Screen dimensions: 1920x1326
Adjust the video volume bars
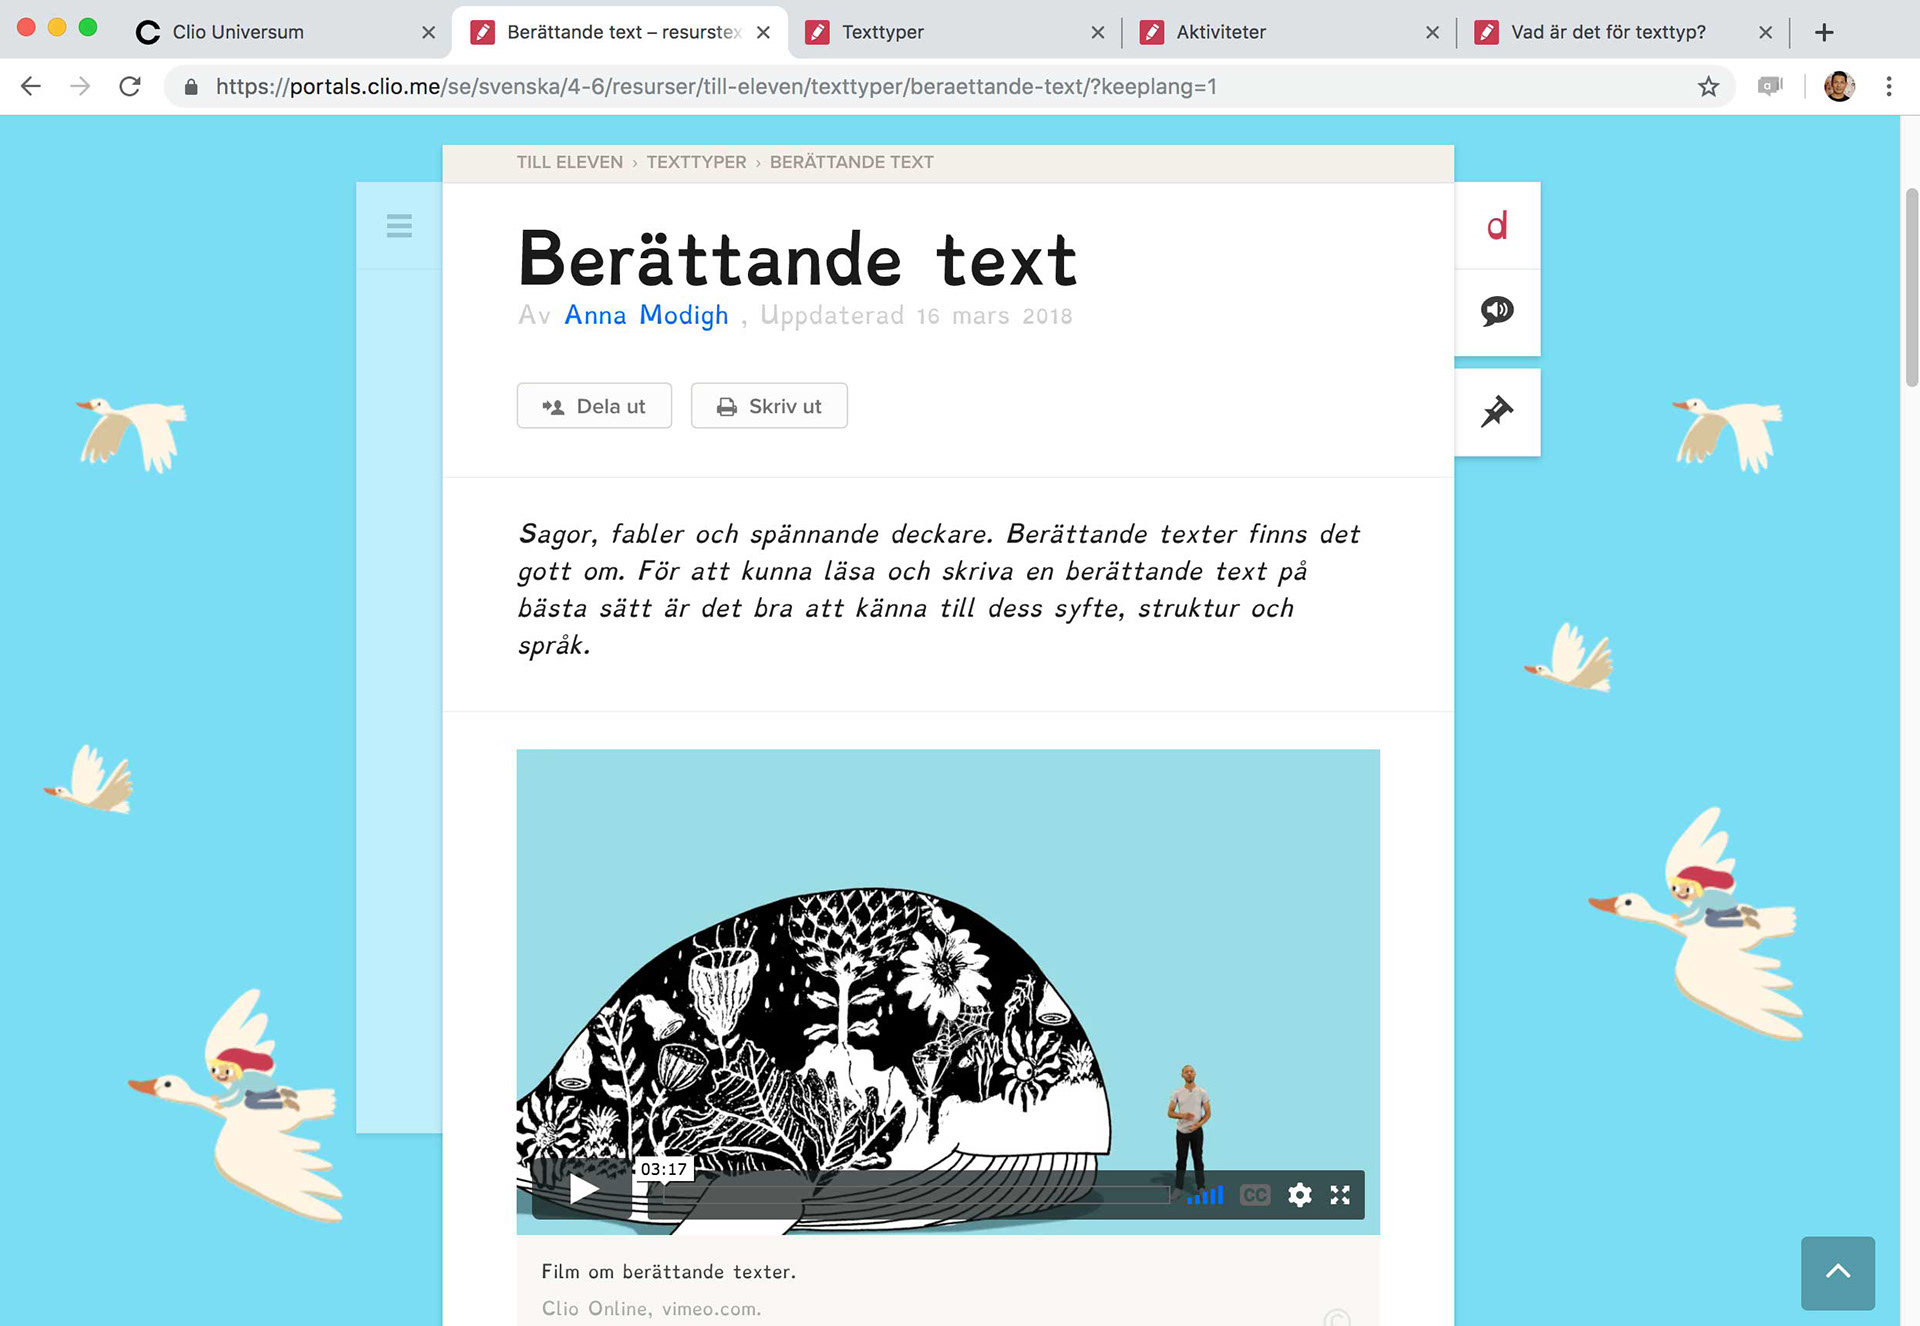click(1206, 1195)
